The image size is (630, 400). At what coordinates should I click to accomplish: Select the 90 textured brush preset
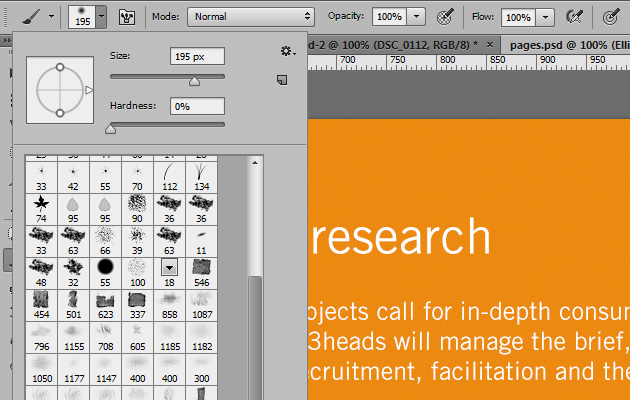137,210
